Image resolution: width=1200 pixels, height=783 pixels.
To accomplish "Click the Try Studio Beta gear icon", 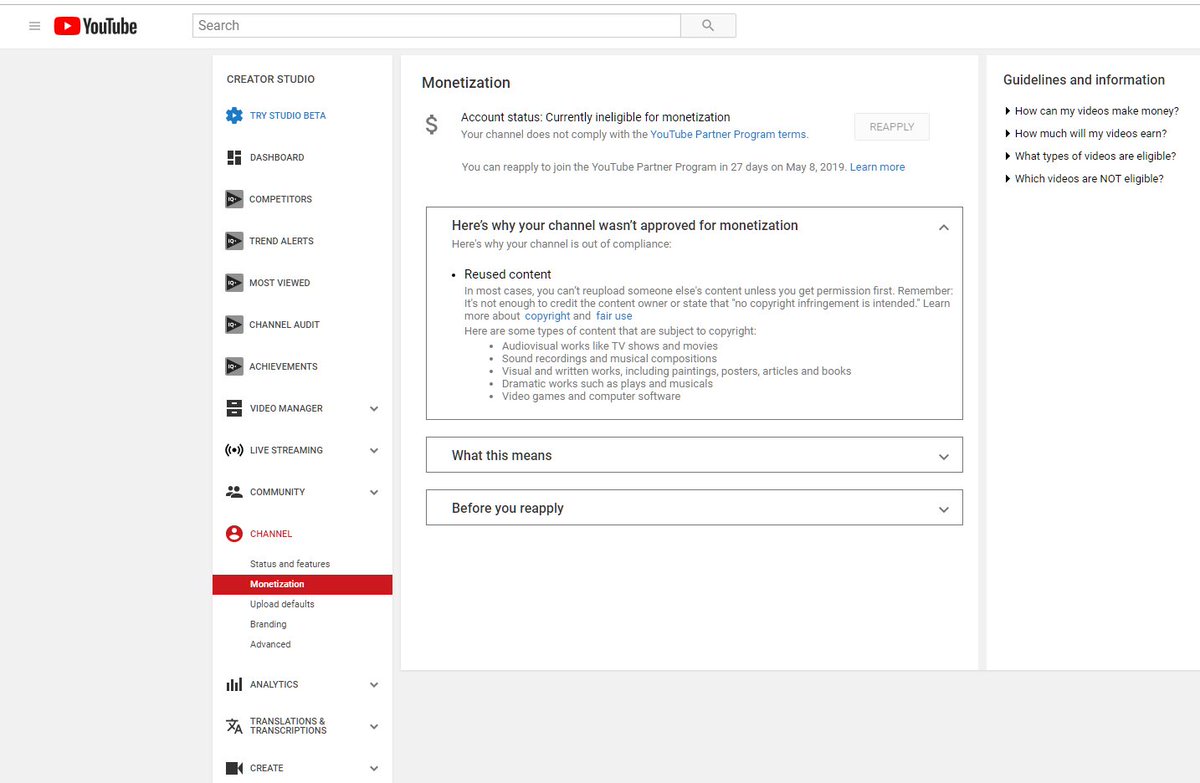I will 234,116.
